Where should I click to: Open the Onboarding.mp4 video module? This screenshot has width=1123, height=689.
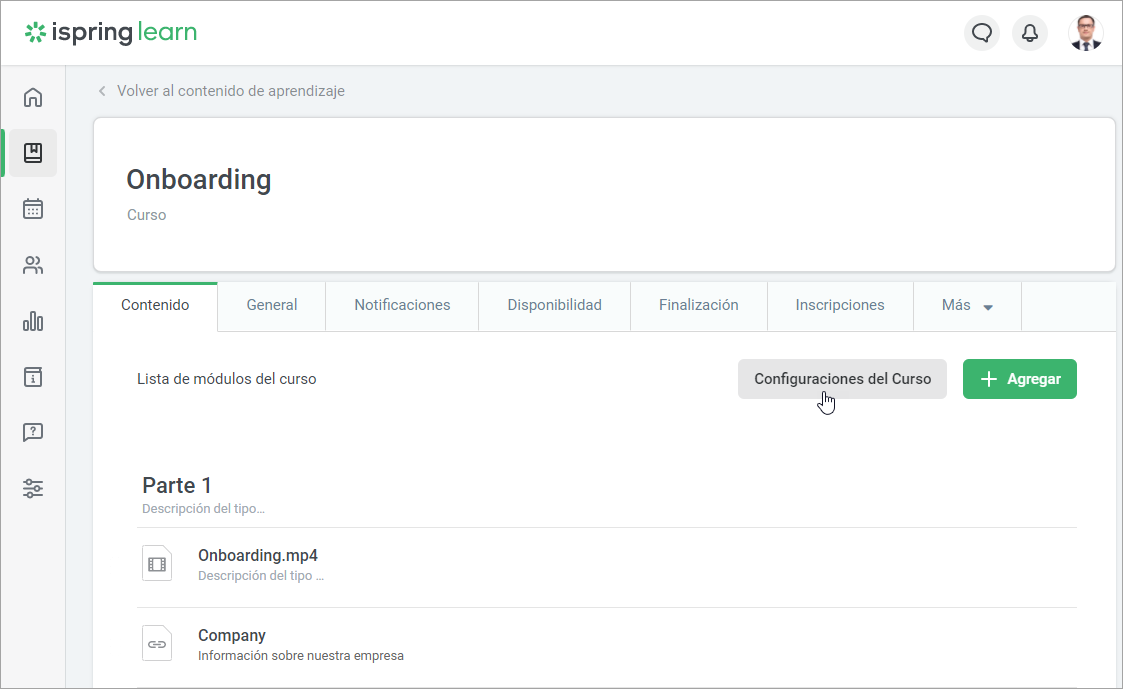258,556
